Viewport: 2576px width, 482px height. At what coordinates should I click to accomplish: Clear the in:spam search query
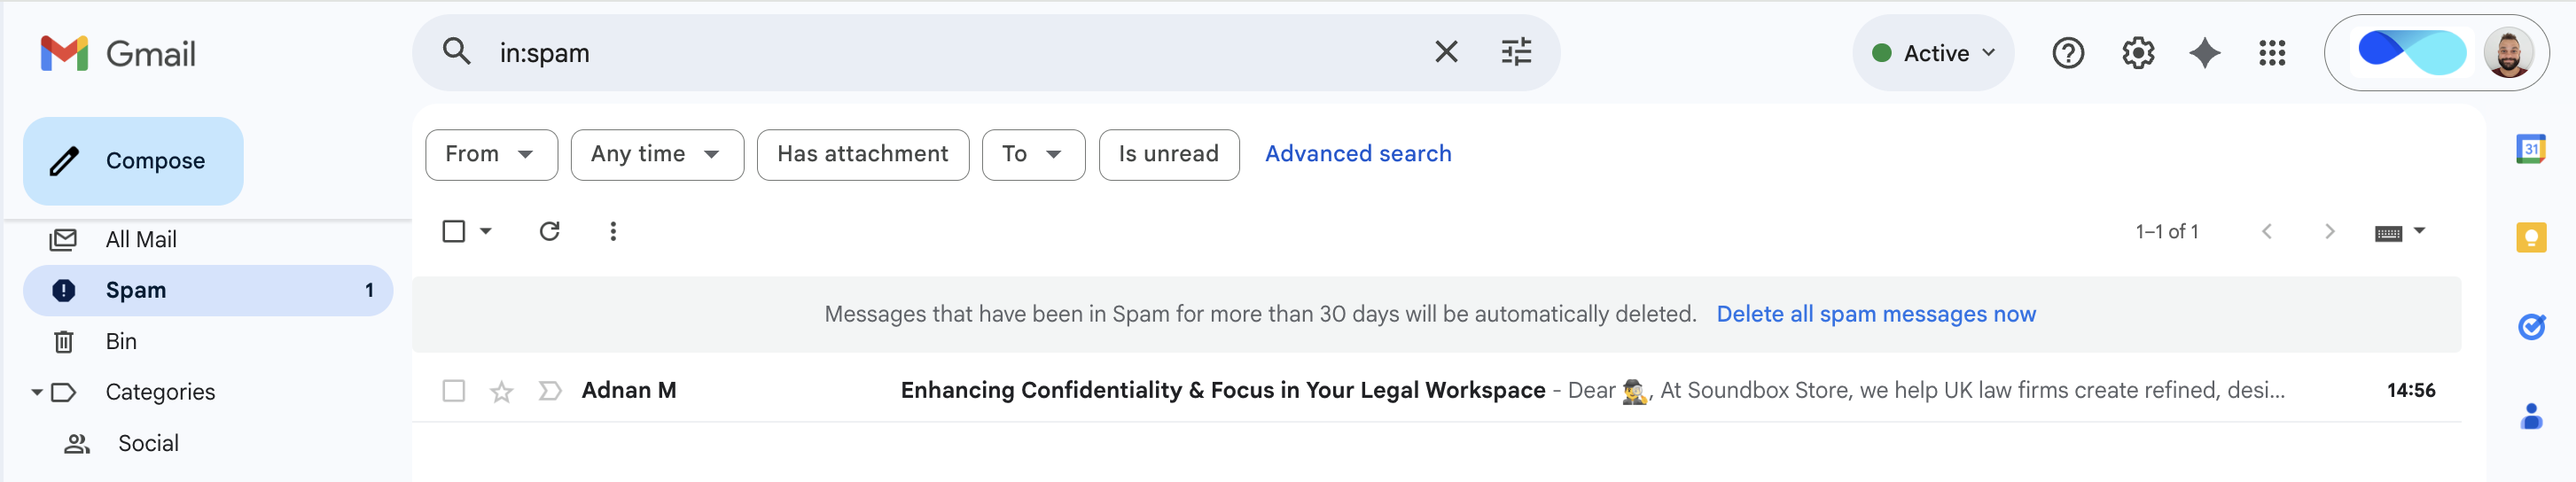coord(1446,52)
